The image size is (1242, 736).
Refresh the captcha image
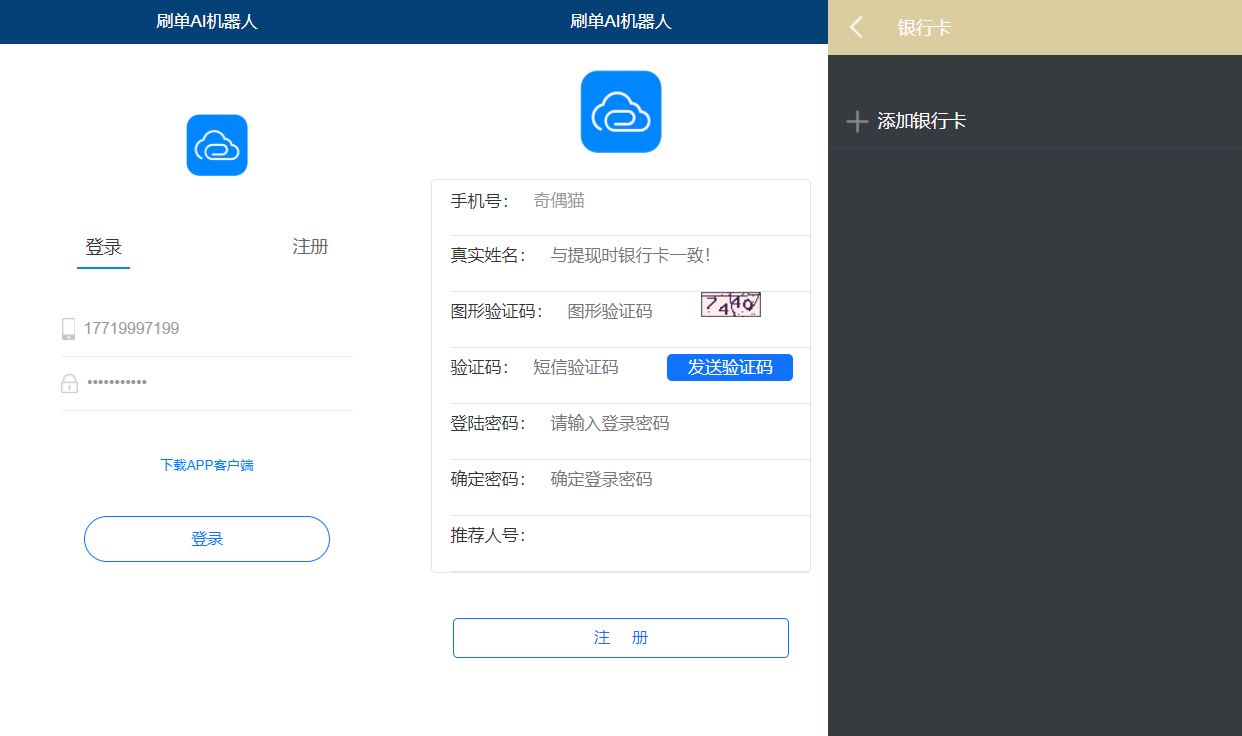pyautogui.click(x=731, y=304)
